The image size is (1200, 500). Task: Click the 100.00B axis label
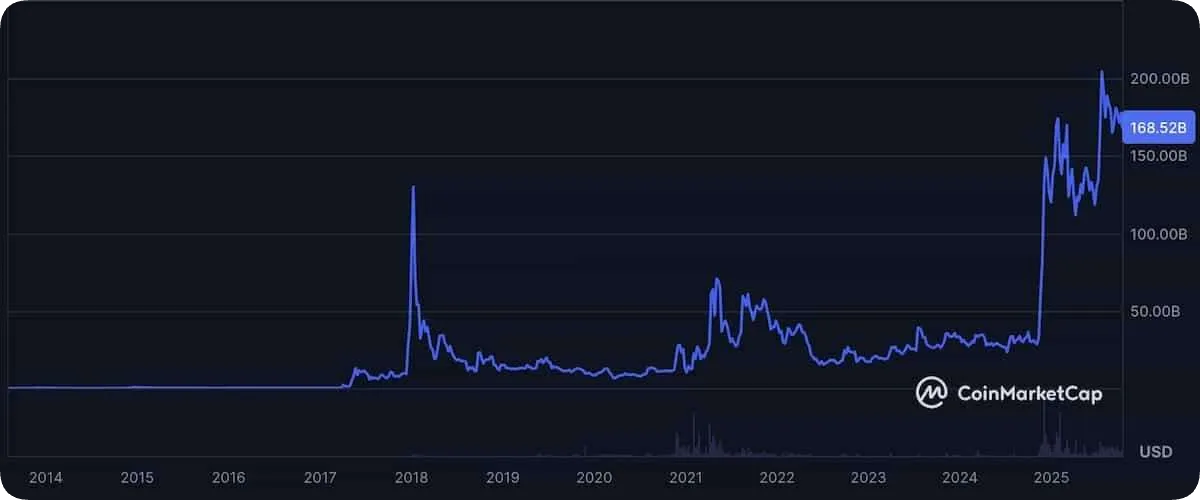1159,234
